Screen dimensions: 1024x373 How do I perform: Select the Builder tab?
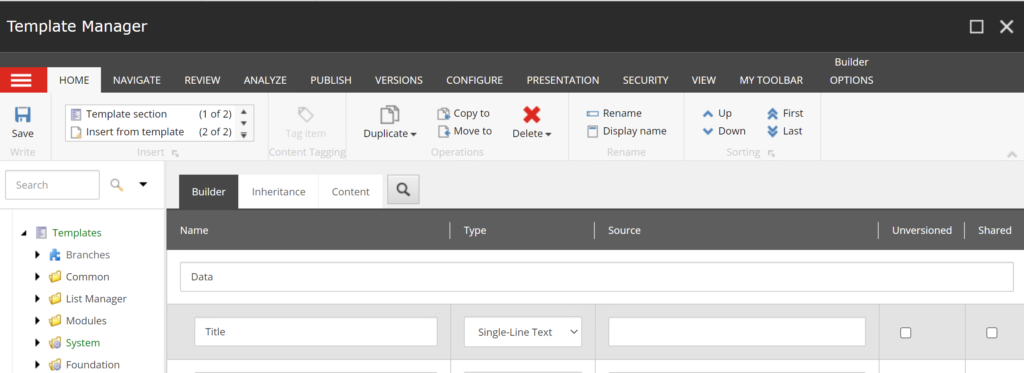(x=208, y=191)
